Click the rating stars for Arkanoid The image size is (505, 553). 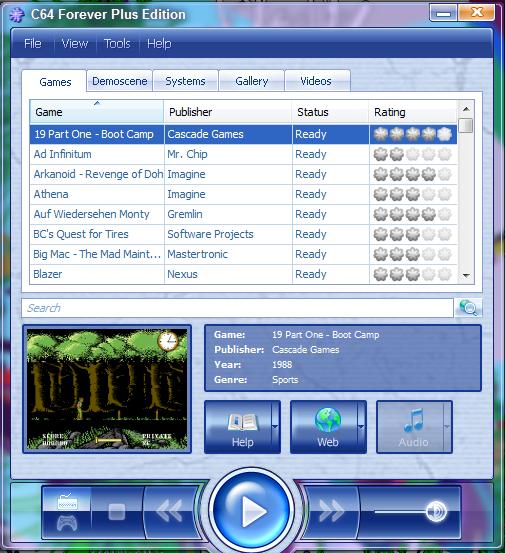(x=412, y=174)
